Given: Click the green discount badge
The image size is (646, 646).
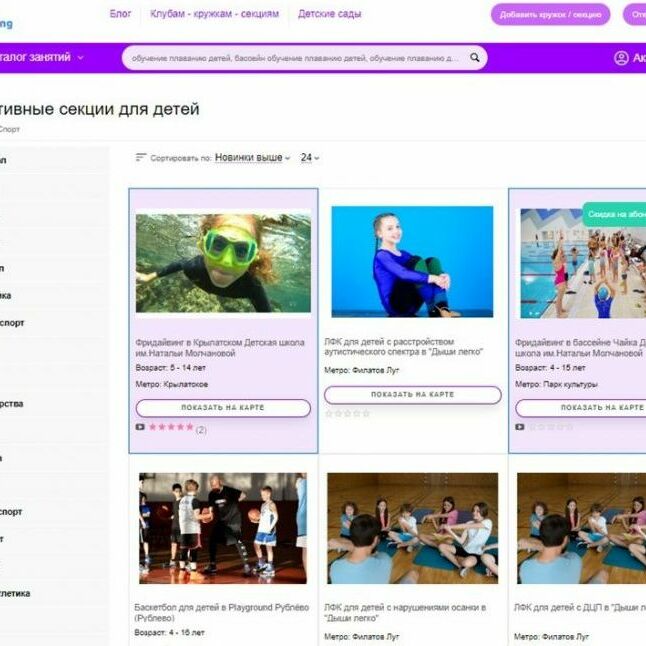Looking at the screenshot, I should point(614,214).
